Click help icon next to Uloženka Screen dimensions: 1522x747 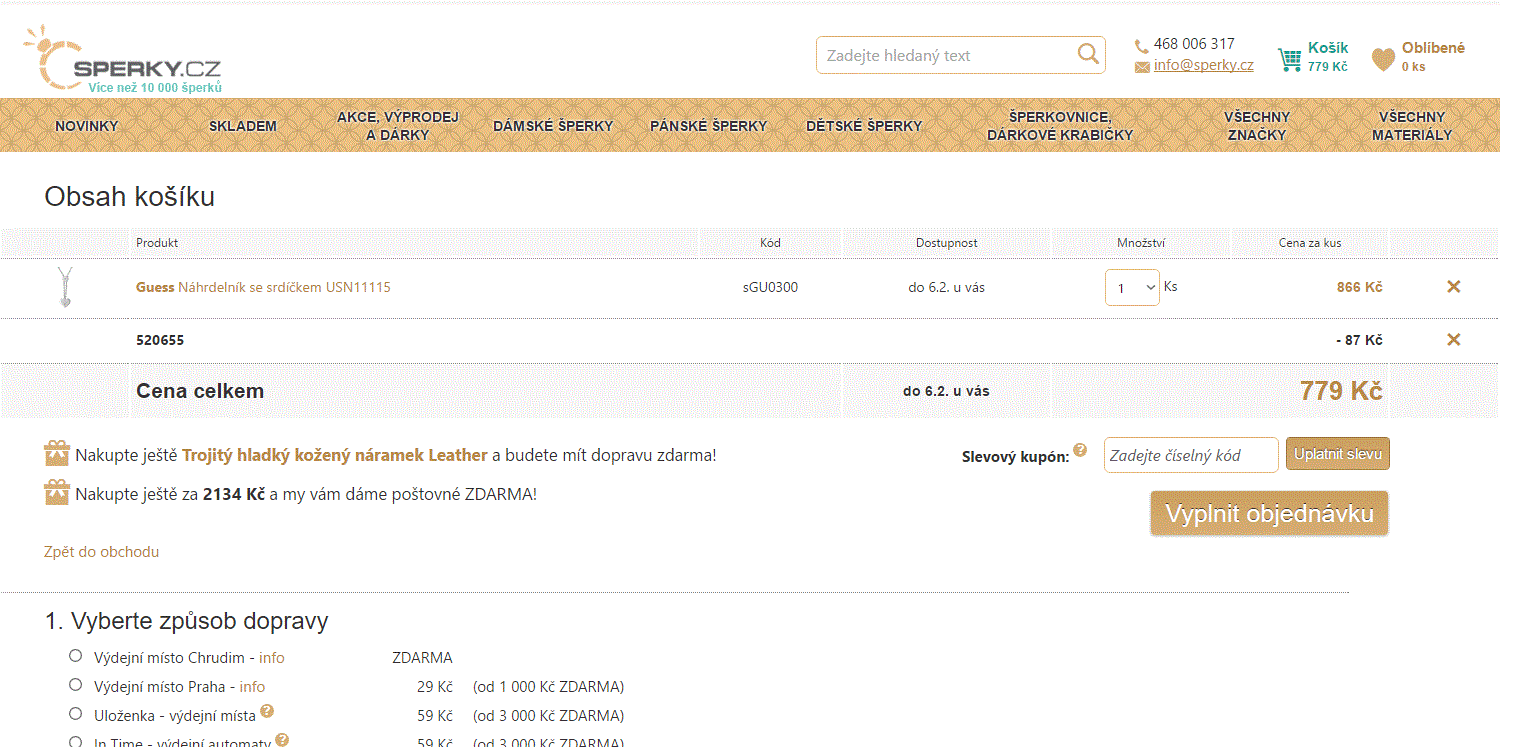(x=267, y=711)
